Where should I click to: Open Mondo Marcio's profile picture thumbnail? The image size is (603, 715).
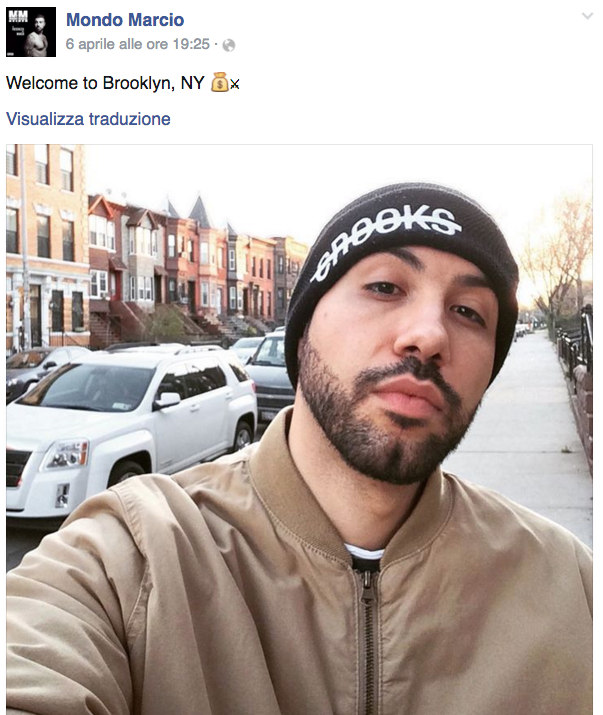(31, 32)
